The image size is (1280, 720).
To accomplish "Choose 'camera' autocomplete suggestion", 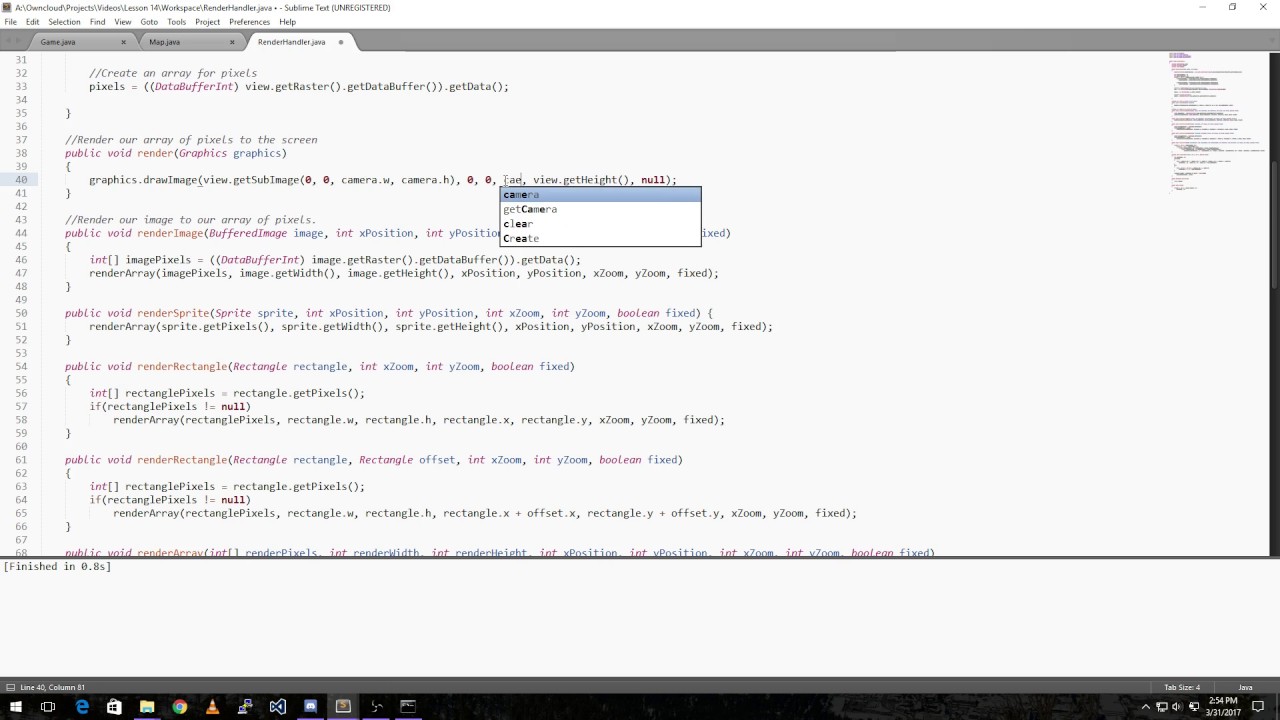I will [600, 195].
